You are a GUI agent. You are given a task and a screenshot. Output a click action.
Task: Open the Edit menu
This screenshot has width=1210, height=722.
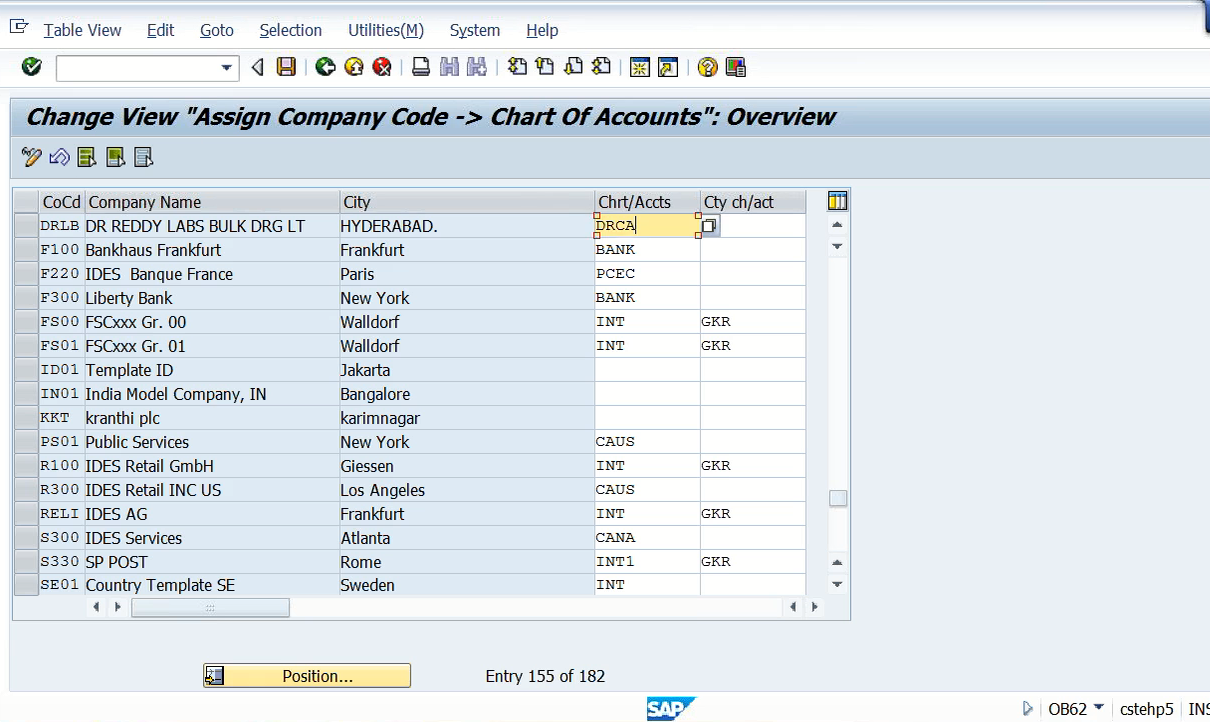pos(161,30)
